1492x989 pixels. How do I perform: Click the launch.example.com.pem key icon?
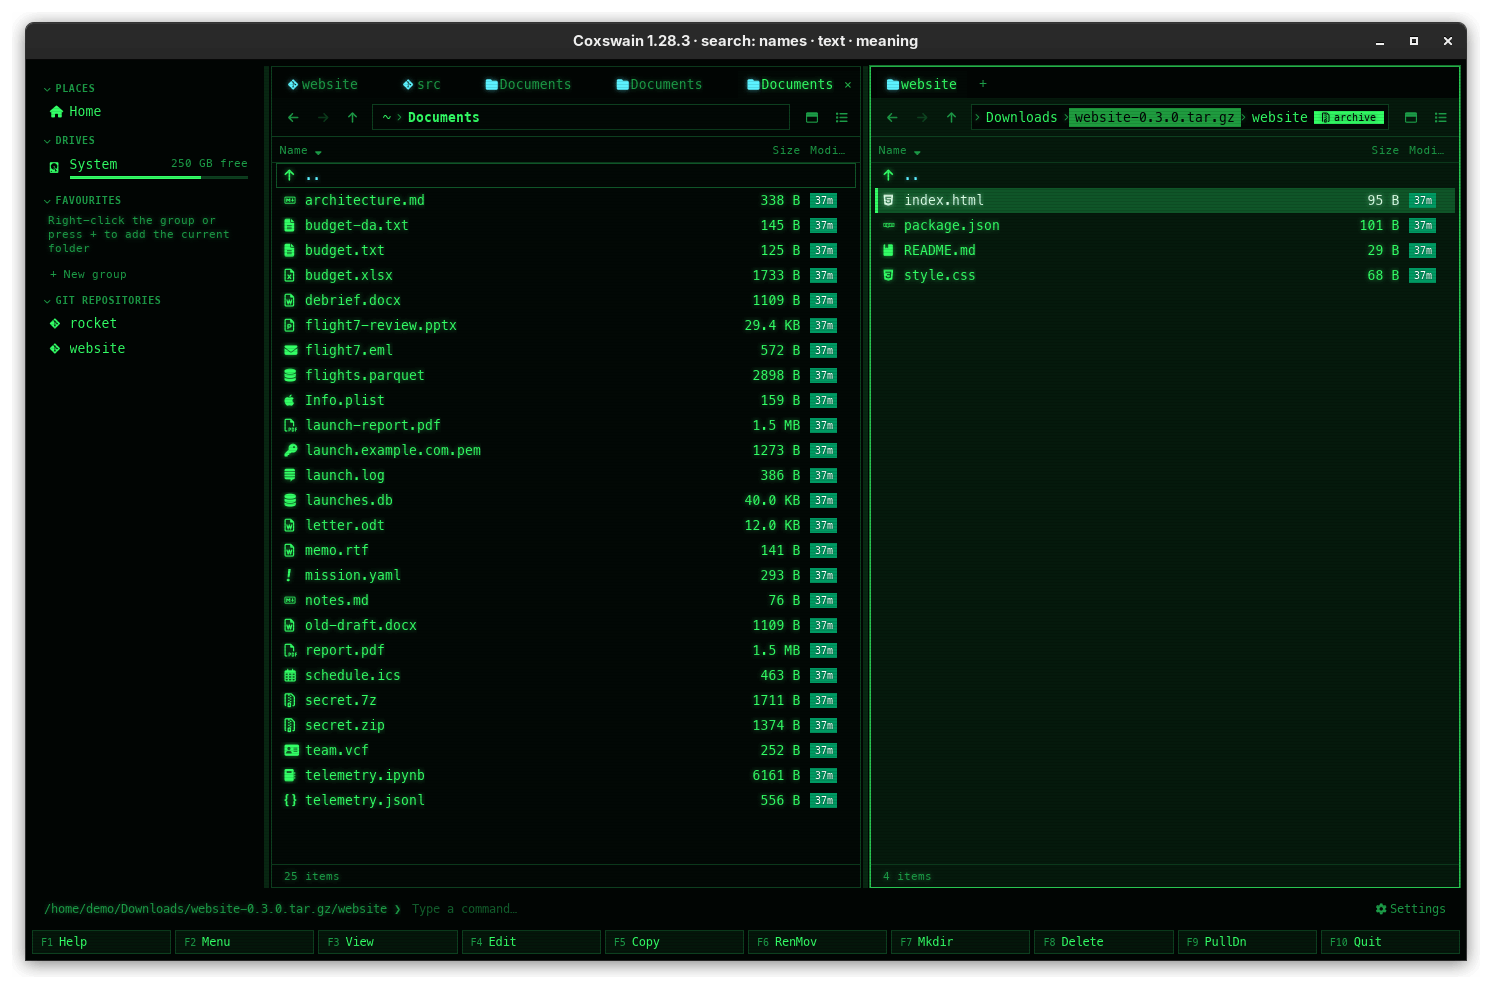(290, 450)
